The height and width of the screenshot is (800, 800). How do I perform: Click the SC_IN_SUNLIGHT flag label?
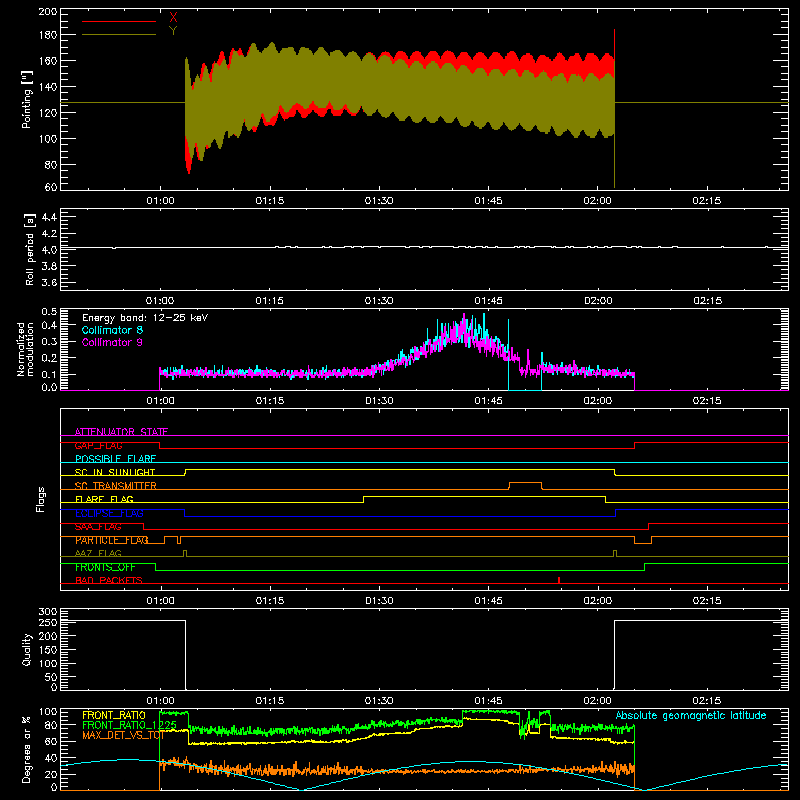(115, 472)
